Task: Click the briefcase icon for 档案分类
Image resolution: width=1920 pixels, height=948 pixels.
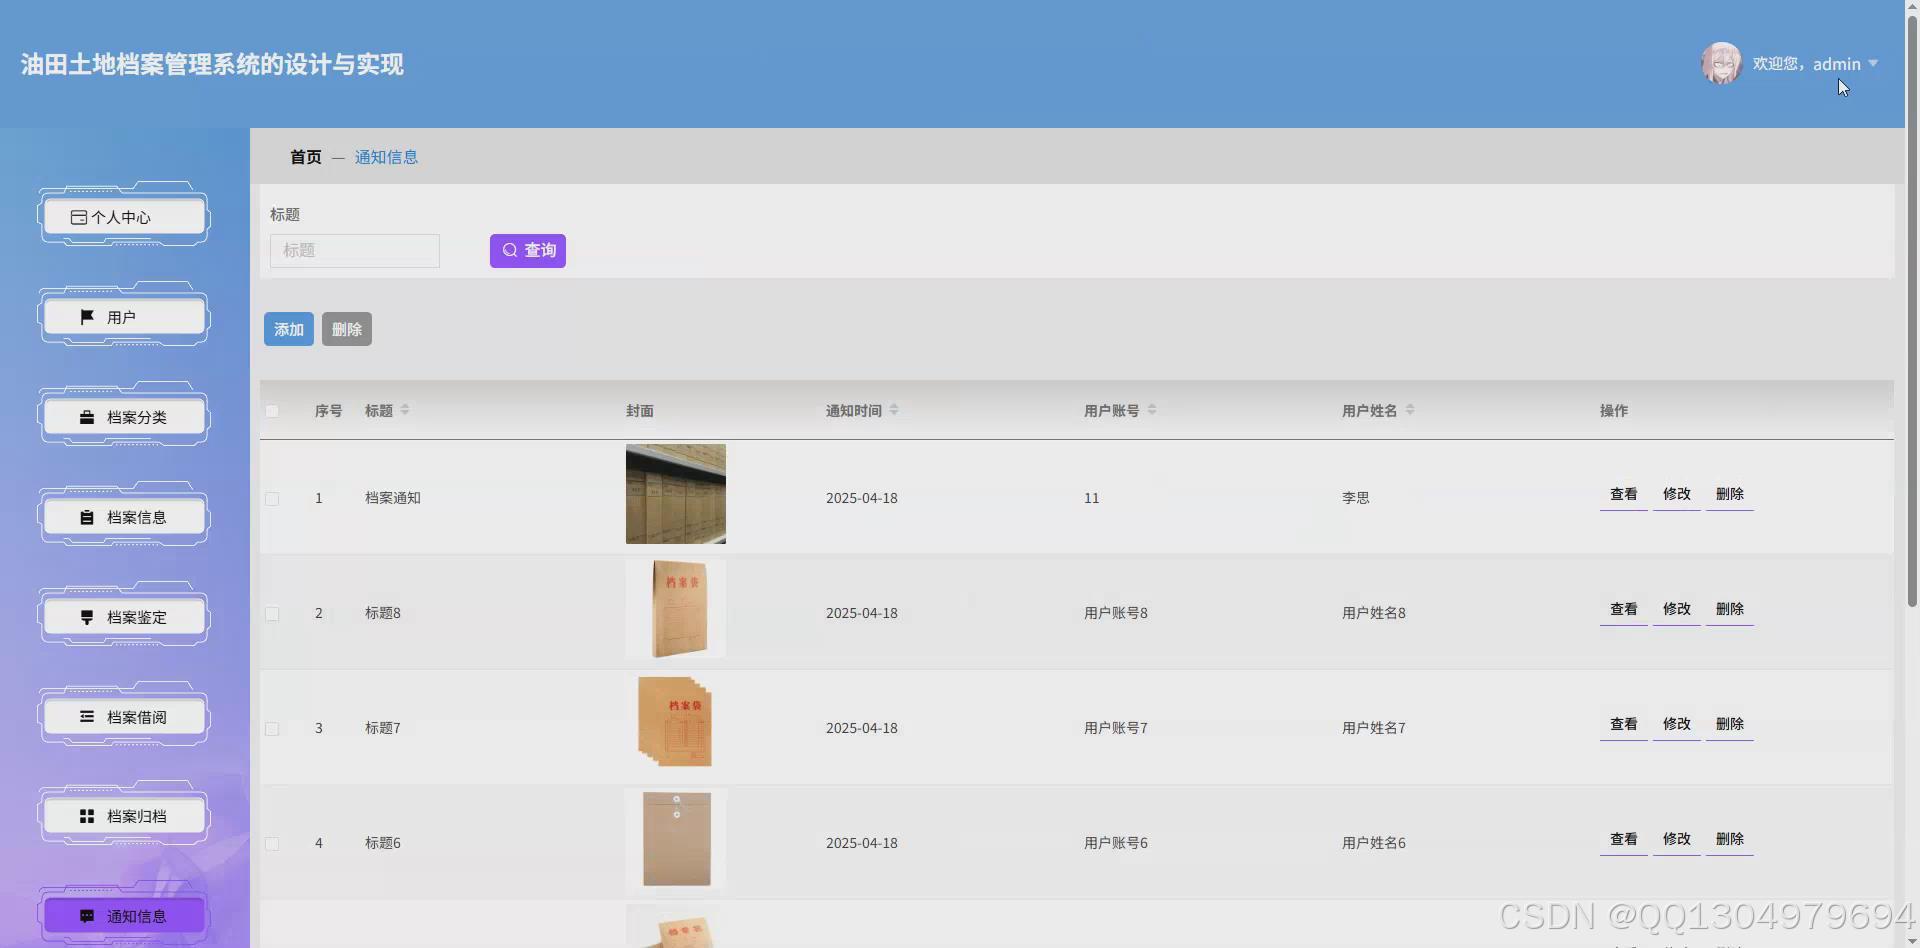Action: point(87,417)
